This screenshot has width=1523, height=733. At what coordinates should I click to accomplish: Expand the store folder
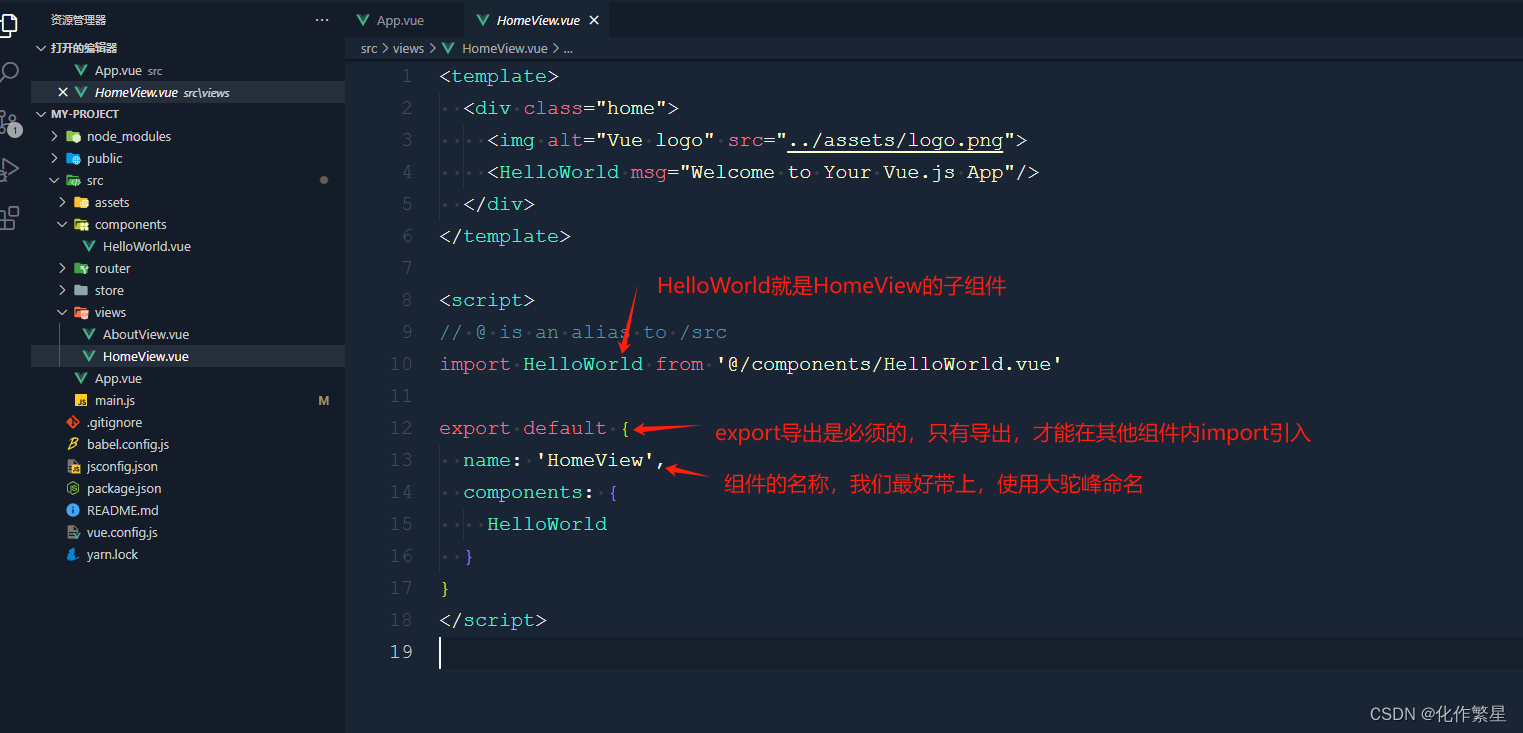tap(63, 290)
